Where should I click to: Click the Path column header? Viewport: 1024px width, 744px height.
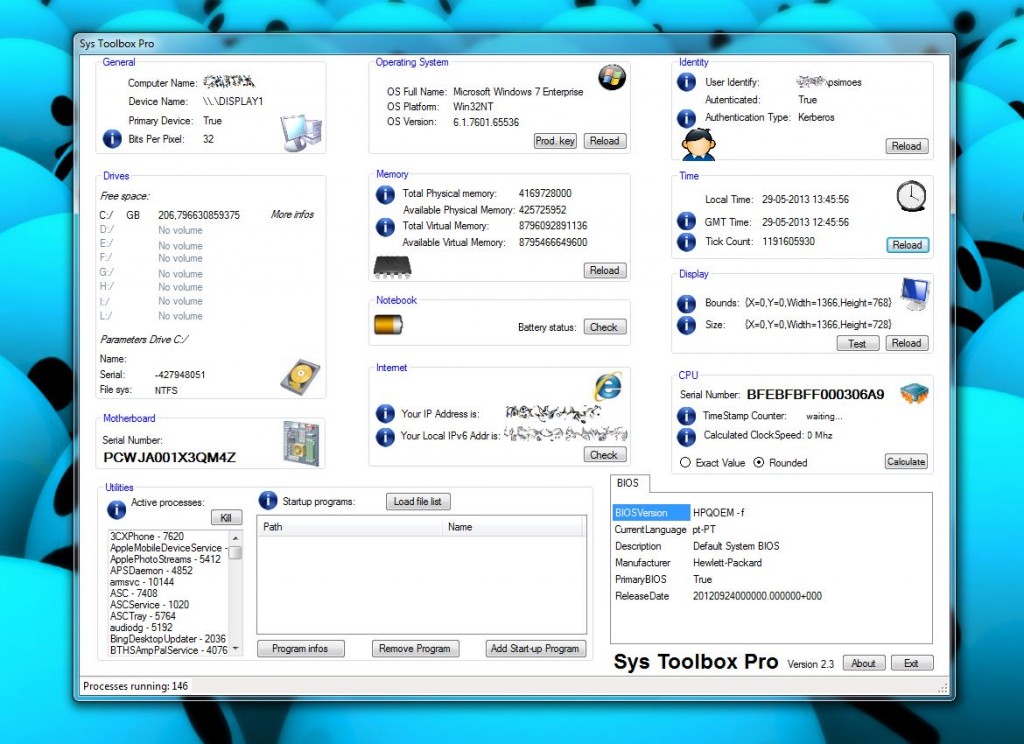pyautogui.click(x=349, y=526)
